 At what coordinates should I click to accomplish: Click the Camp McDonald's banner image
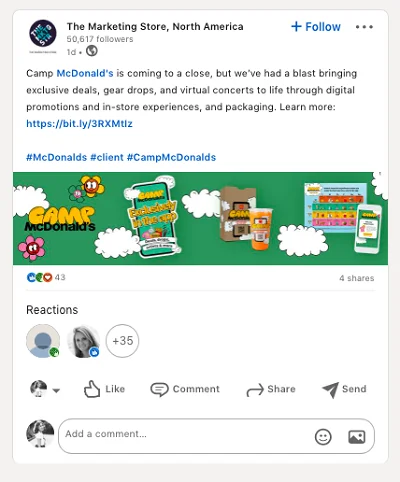pyautogui.click(x=200, y=218)
